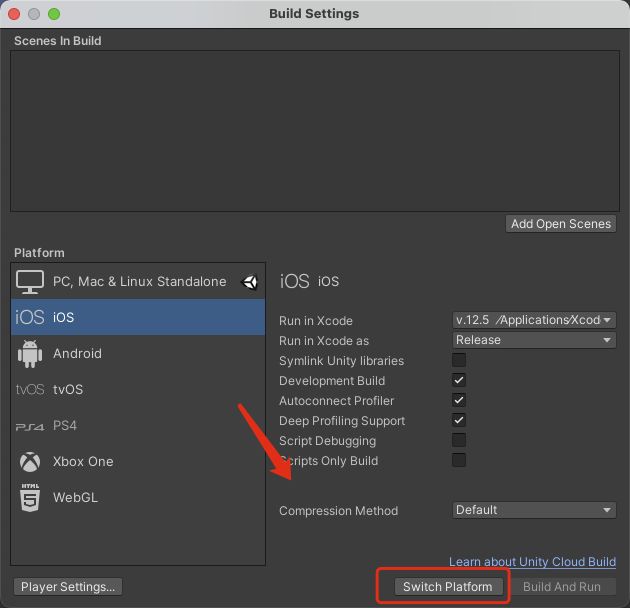630x608 pixels.
Task: Click the HTML5 WebGL icon
Action: coord(30,497)
